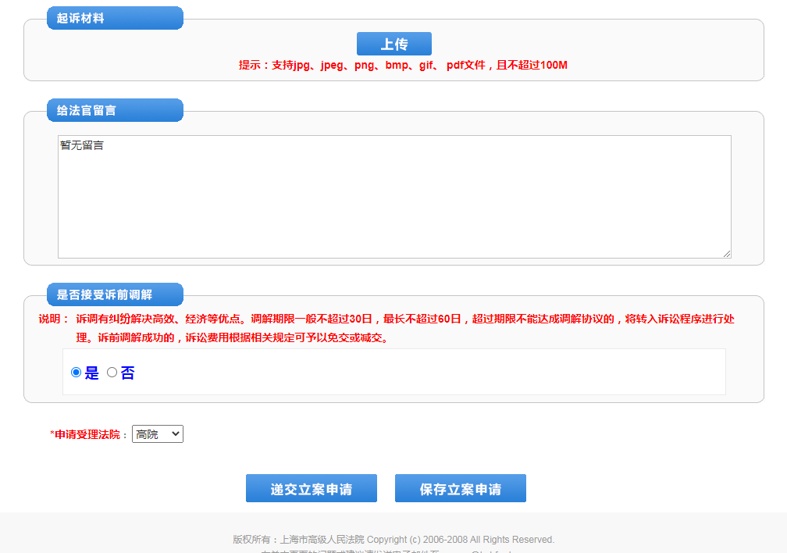The image size is (787, 553).
Task: Click the 是否接受诉前调解 section header tab
Action: [114, 295]
